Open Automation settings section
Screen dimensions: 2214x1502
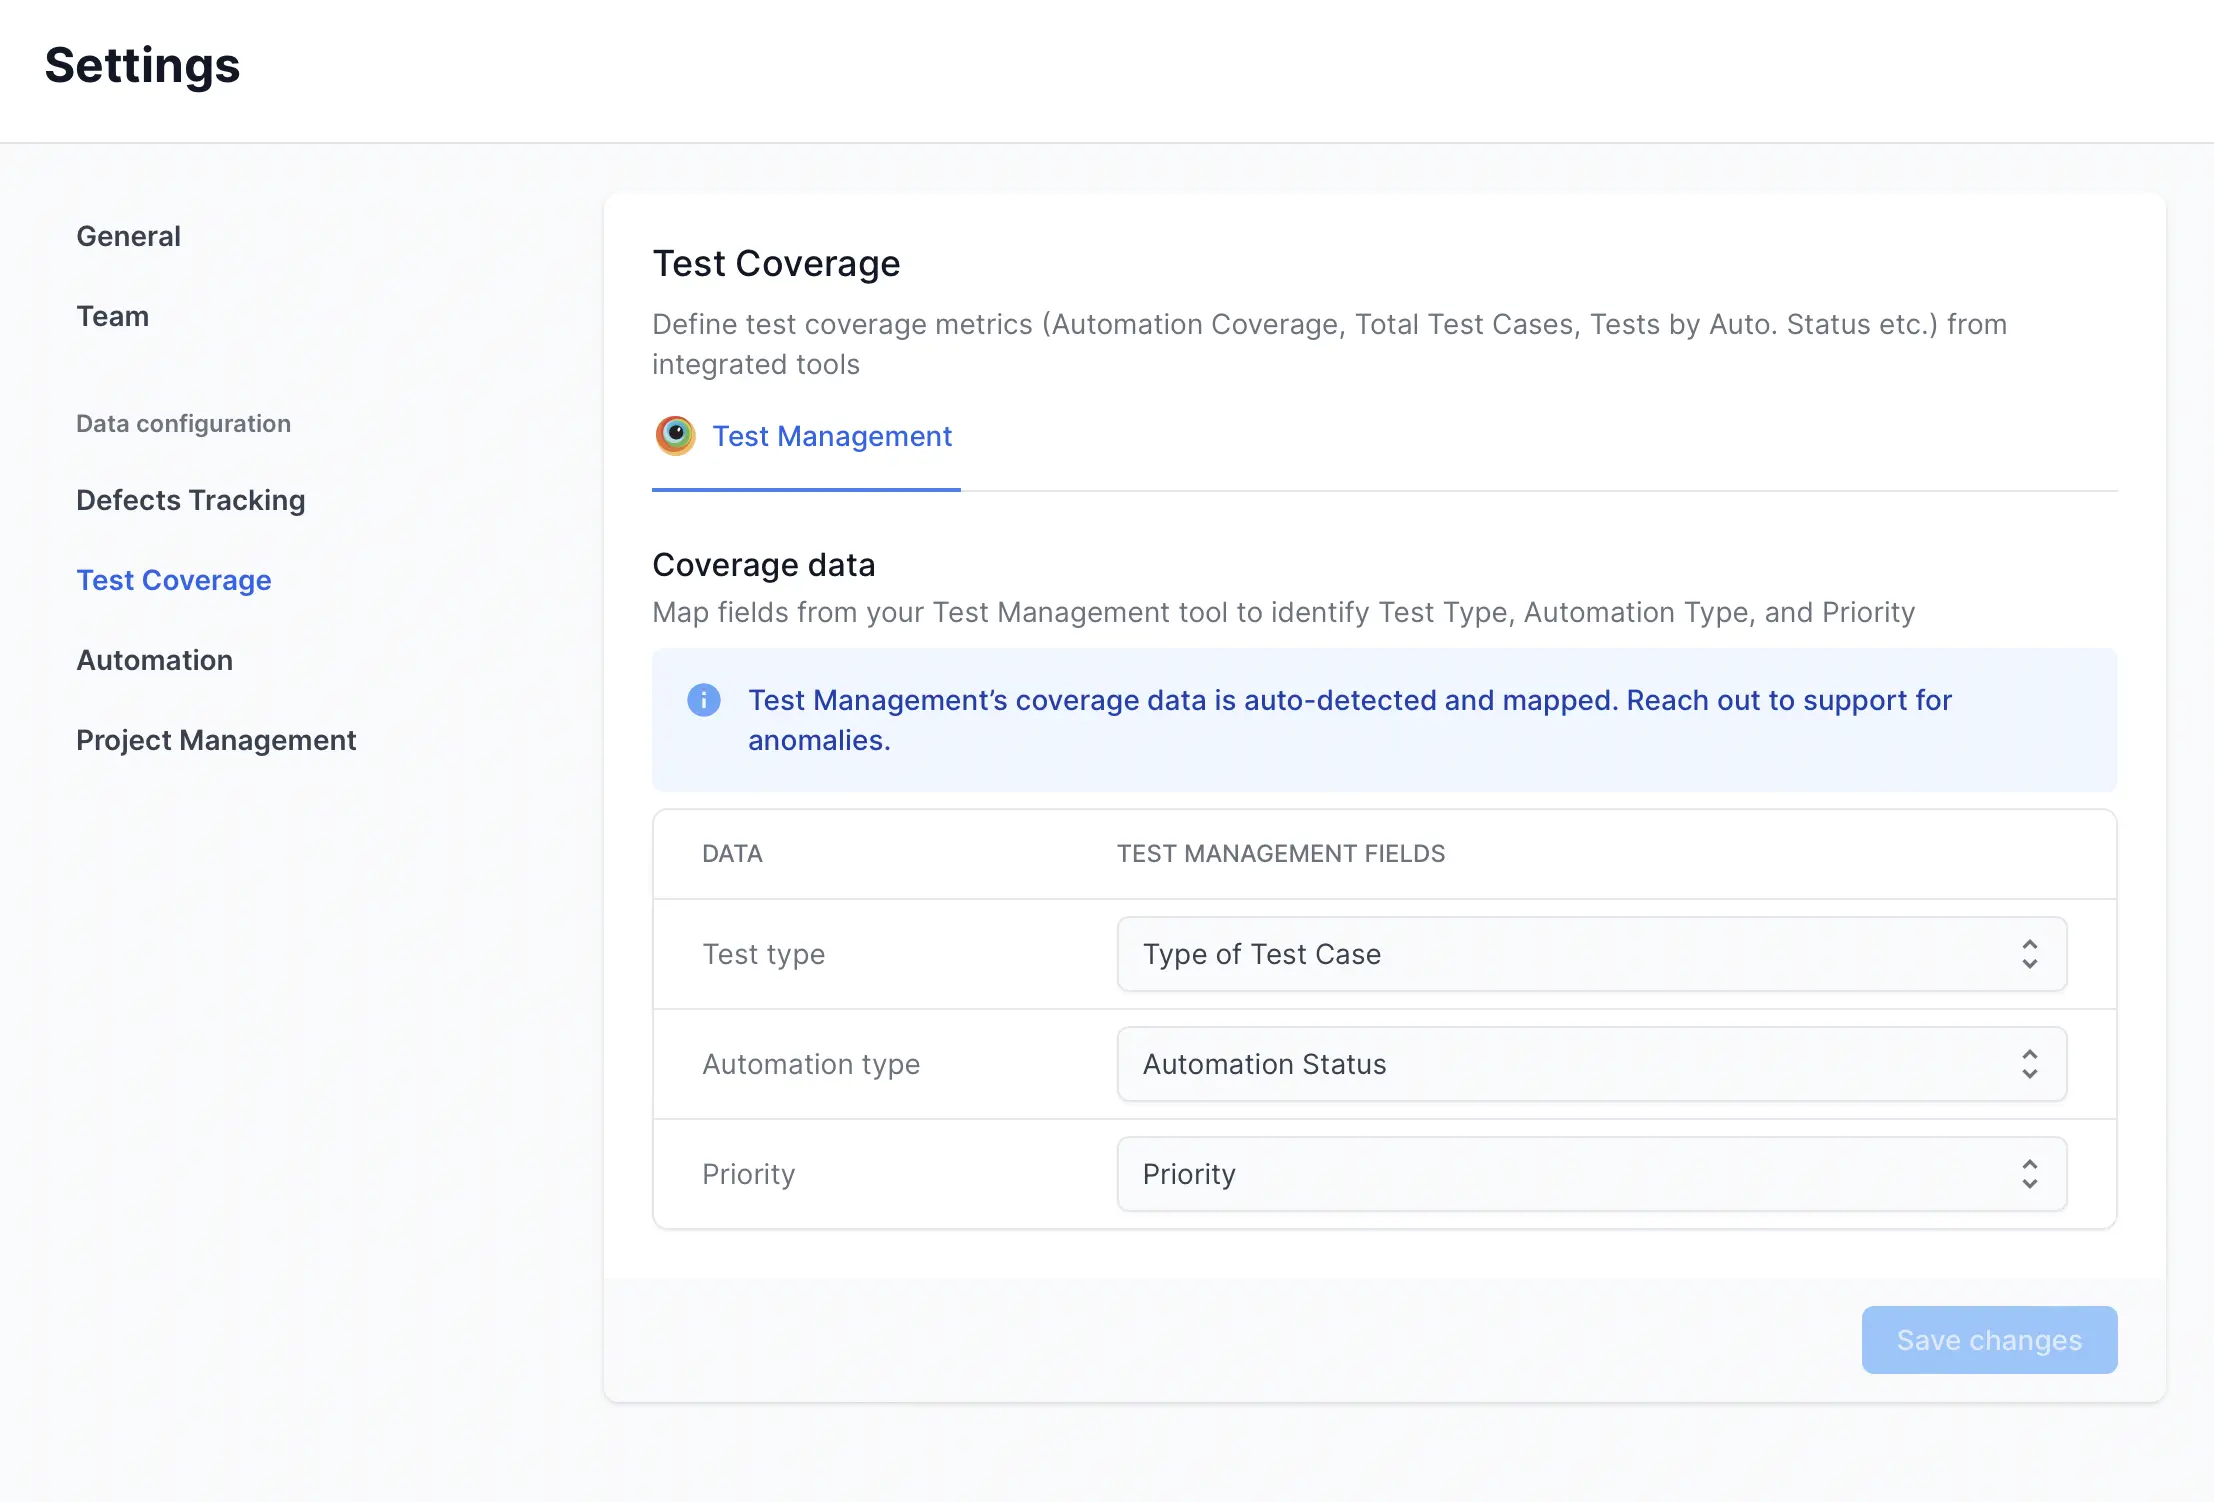(154, 660)
